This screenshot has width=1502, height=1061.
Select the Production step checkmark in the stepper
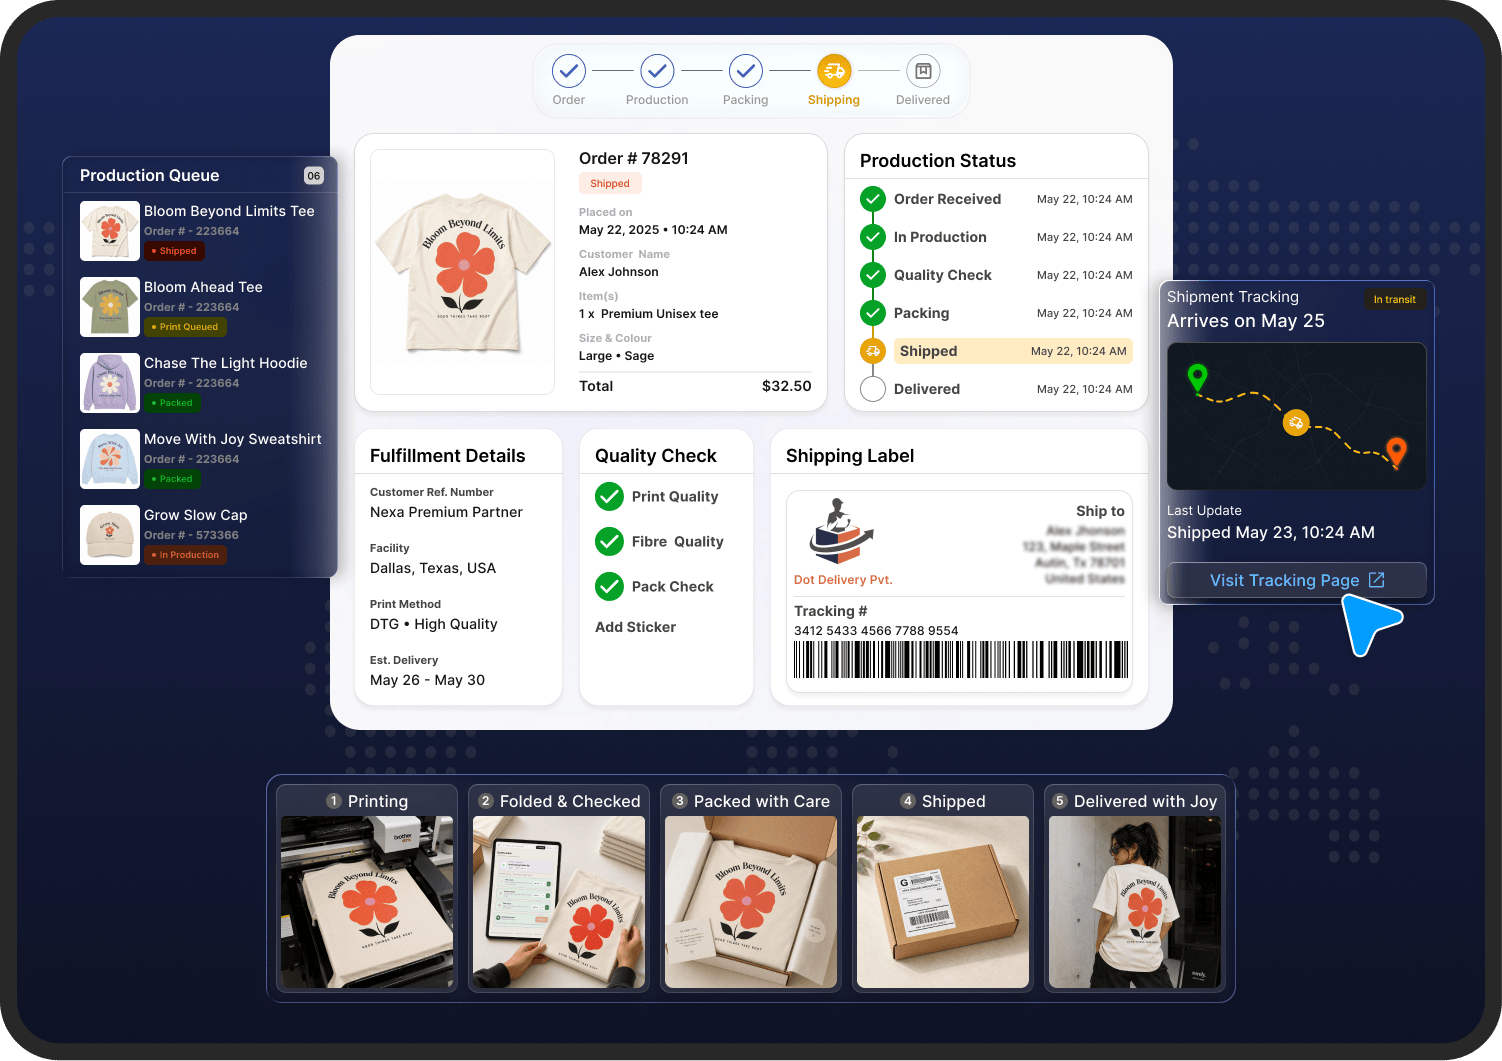point(657,71)
